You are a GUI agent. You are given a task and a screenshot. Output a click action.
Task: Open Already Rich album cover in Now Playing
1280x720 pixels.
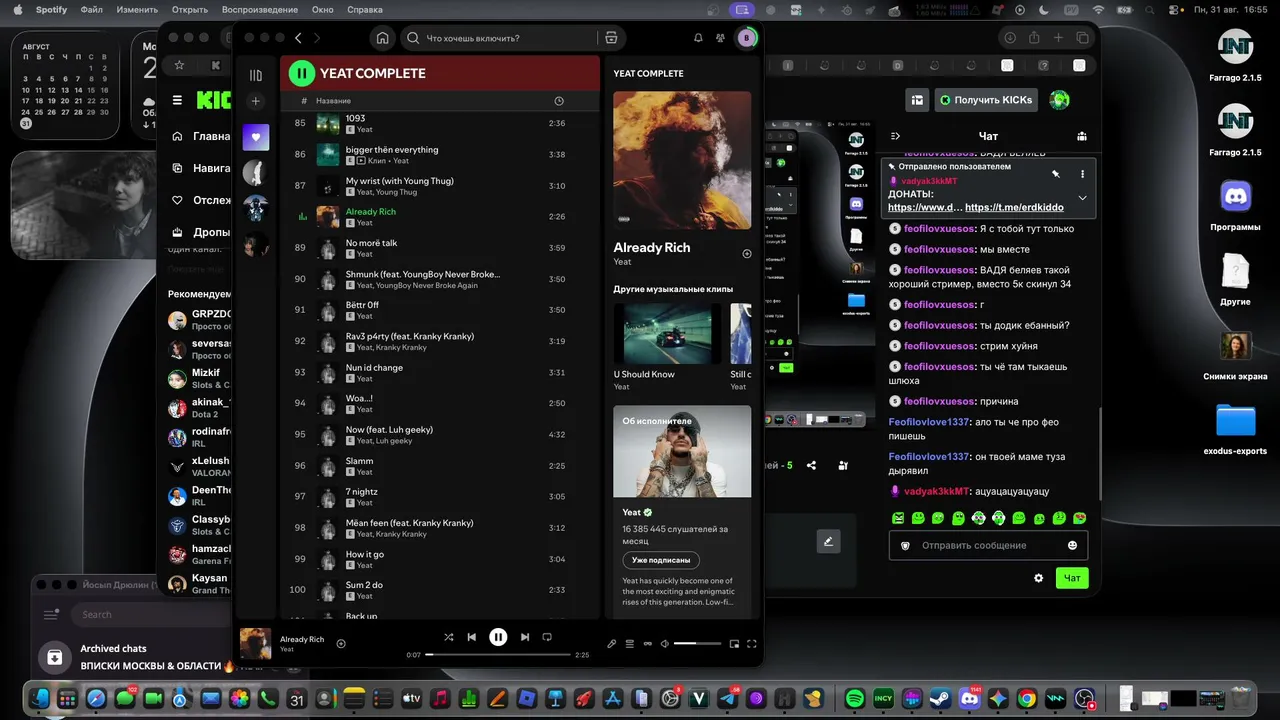tap(682, 160)
